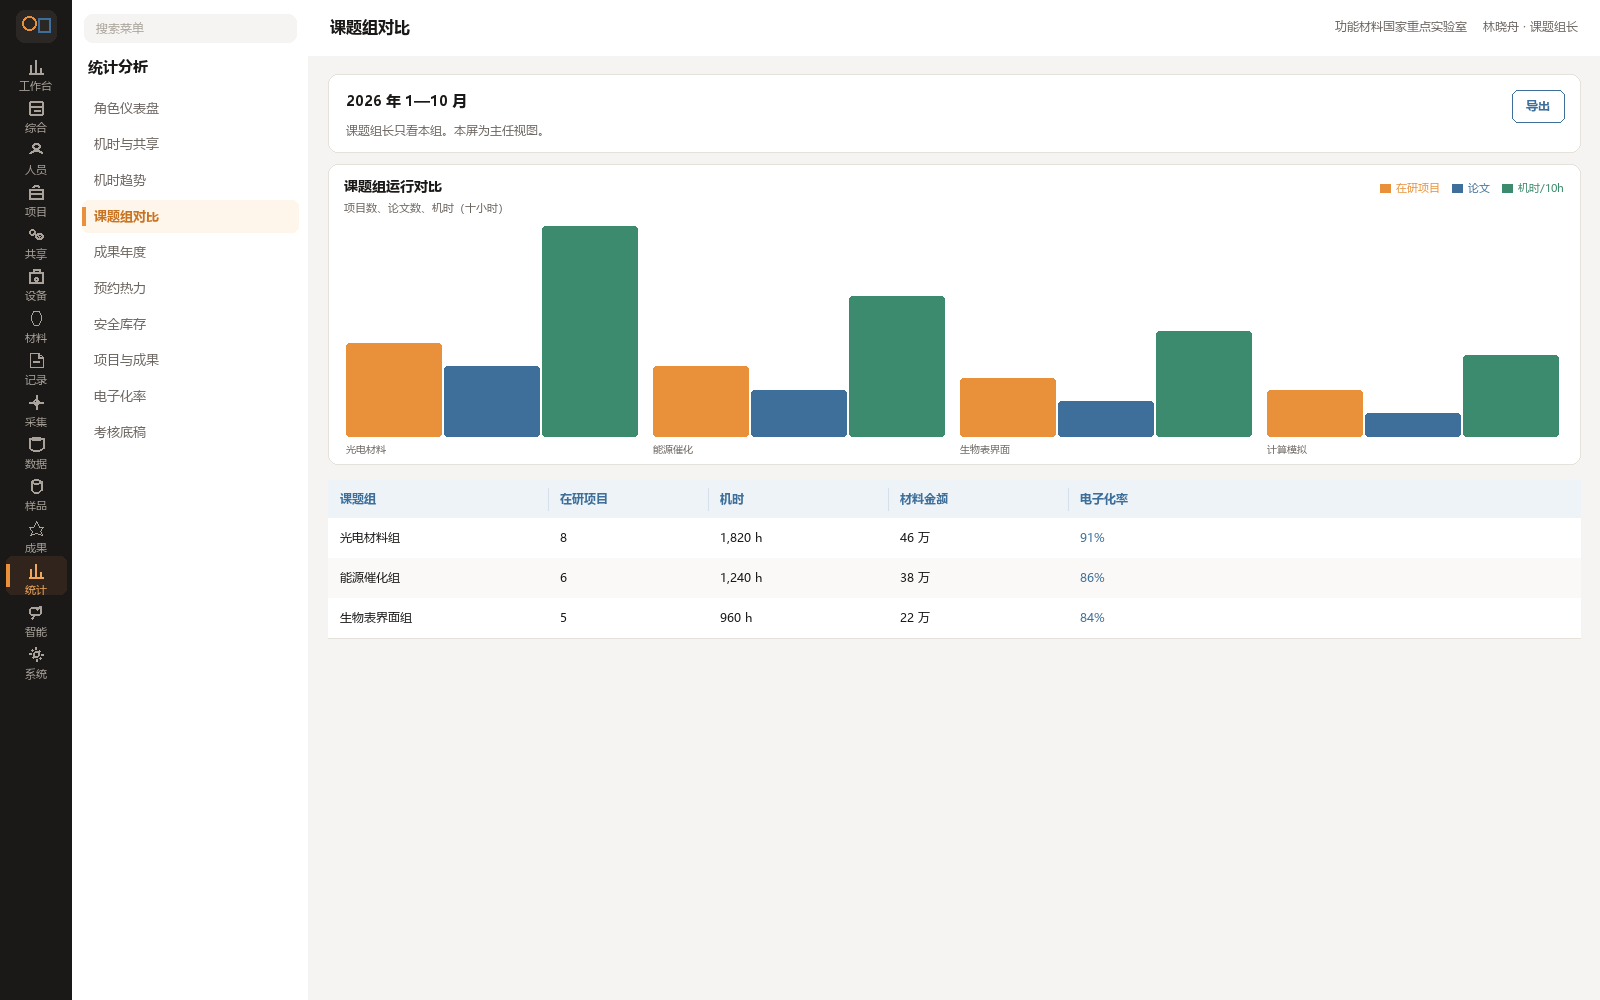1600x1000 pixels.
Task: Click the 机时 column header
Action: coord(732,499)
